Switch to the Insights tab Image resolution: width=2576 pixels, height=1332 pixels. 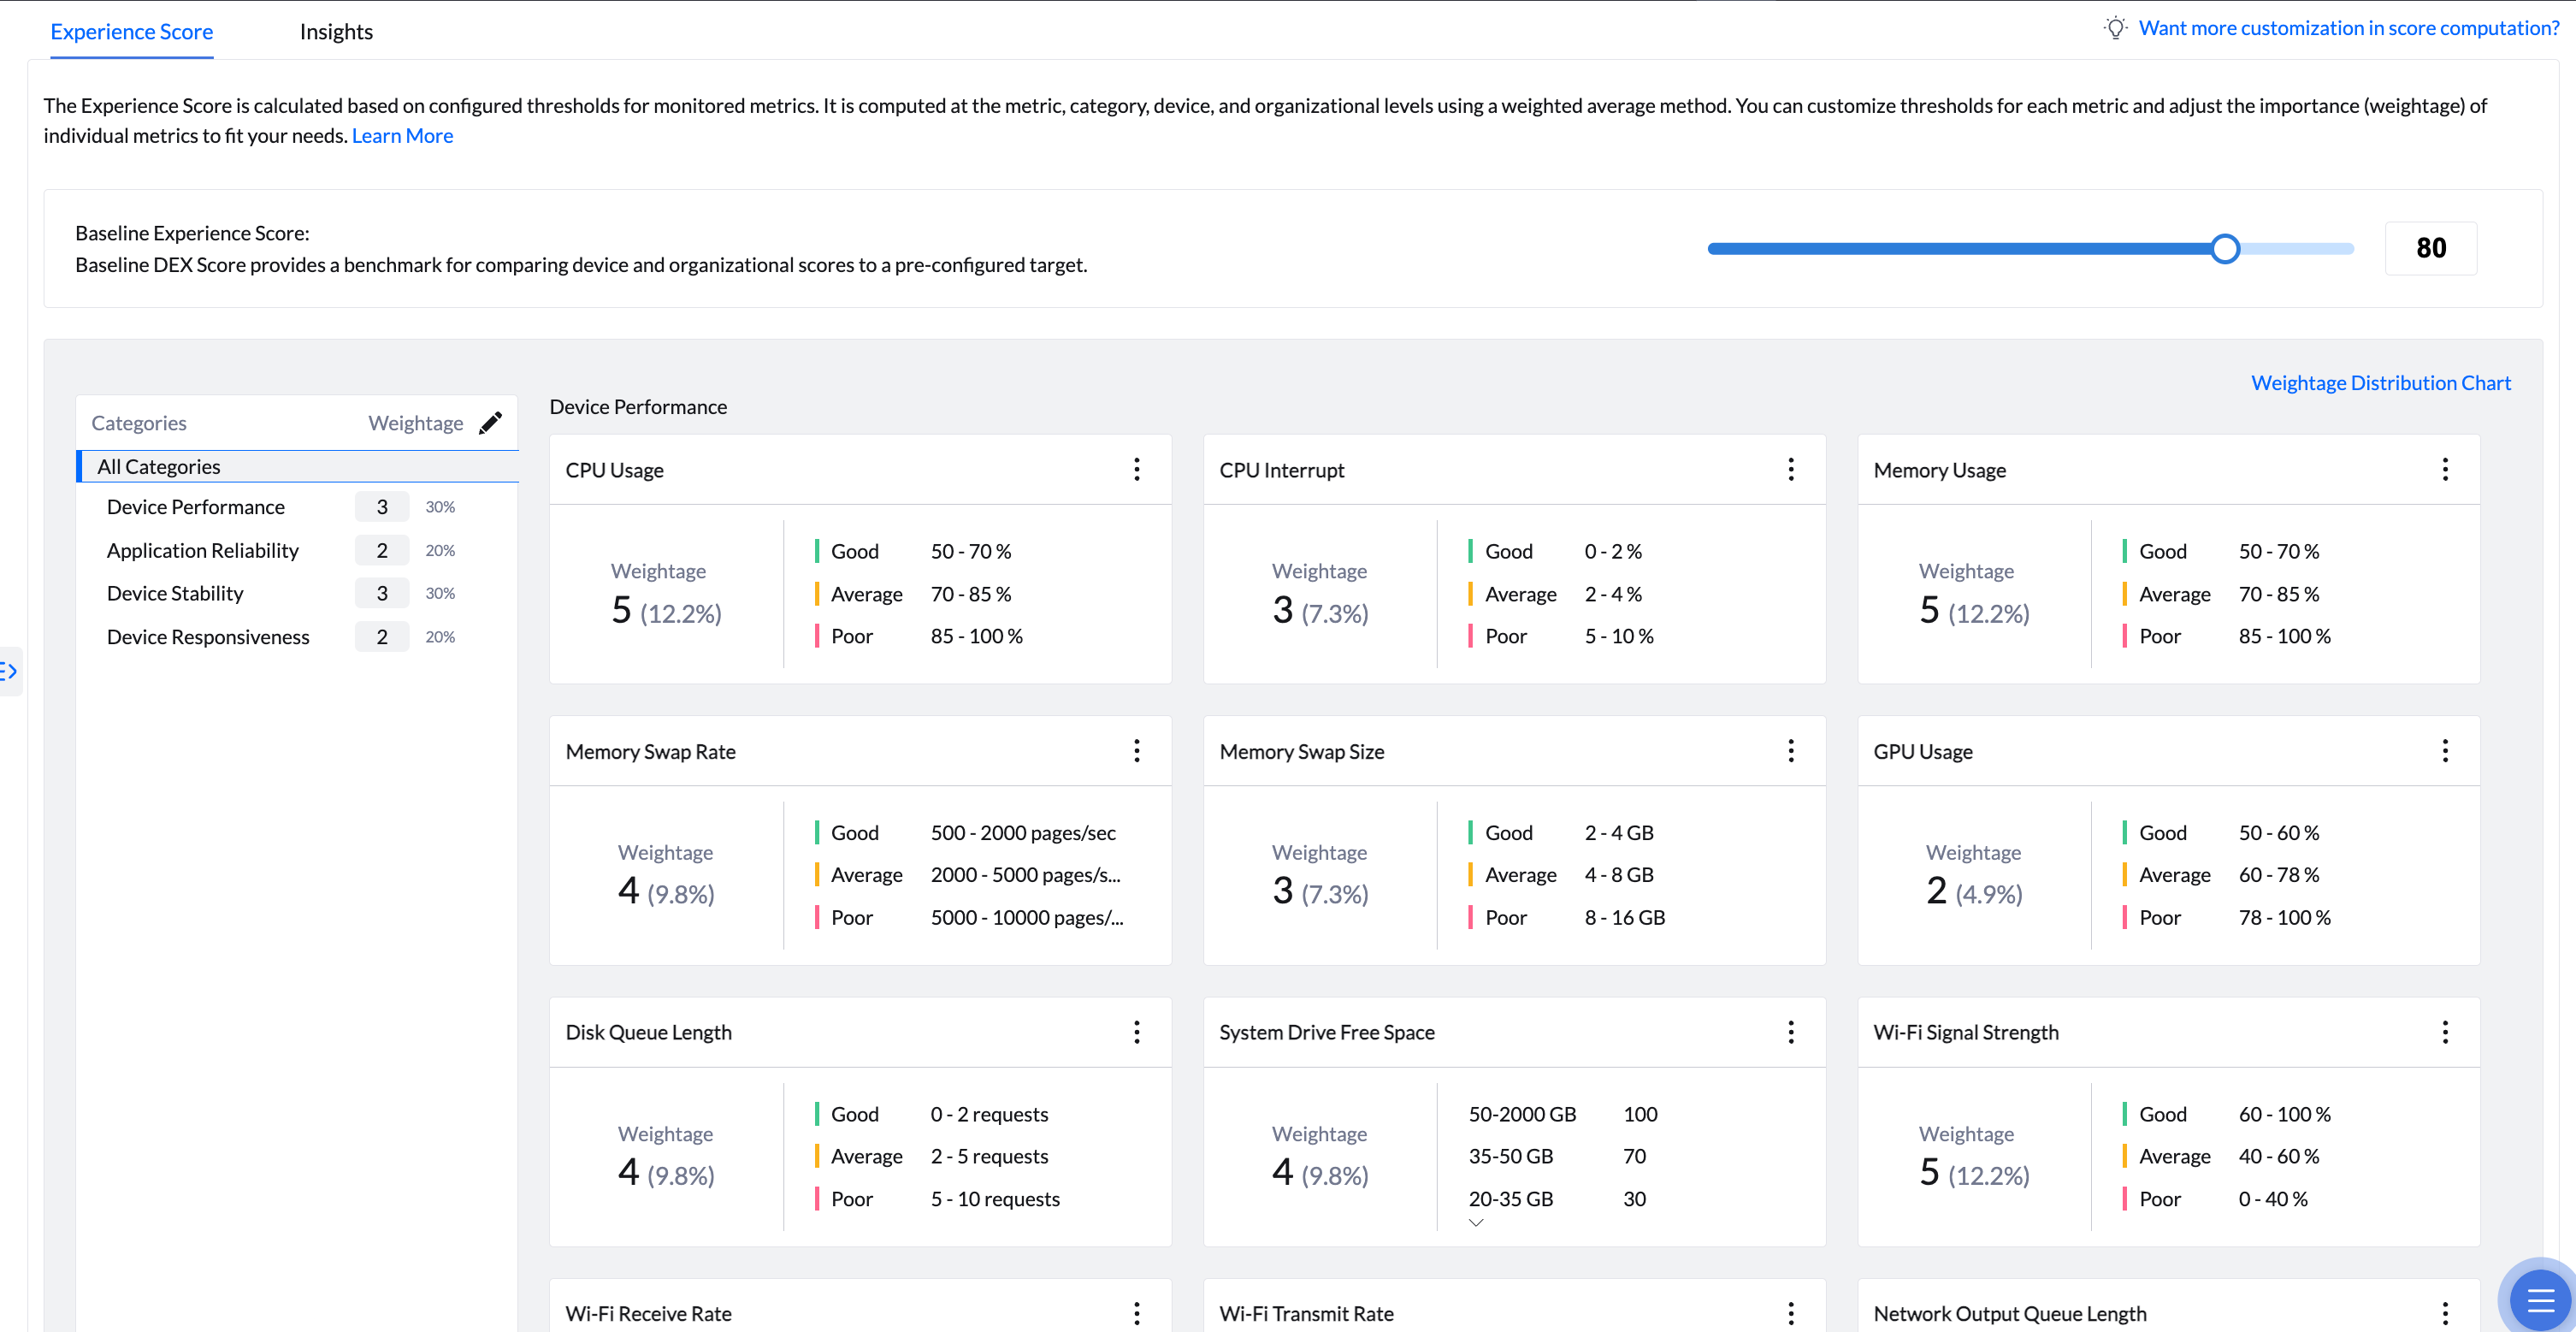coord(336,31)
